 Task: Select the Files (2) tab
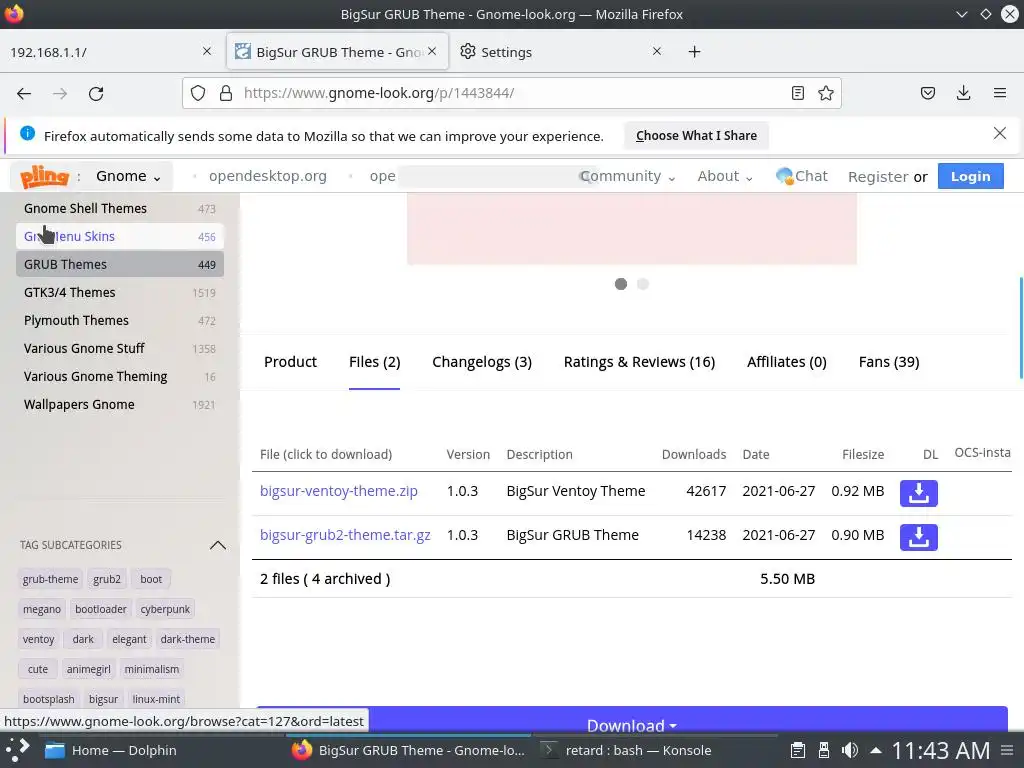pos(374,362)
